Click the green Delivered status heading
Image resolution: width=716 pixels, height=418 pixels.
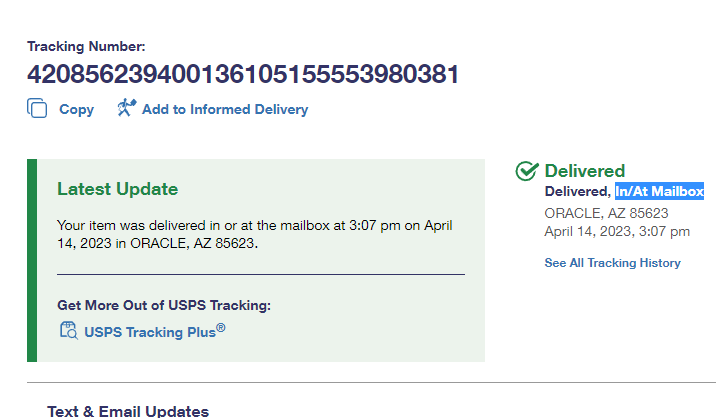point(584,171)
